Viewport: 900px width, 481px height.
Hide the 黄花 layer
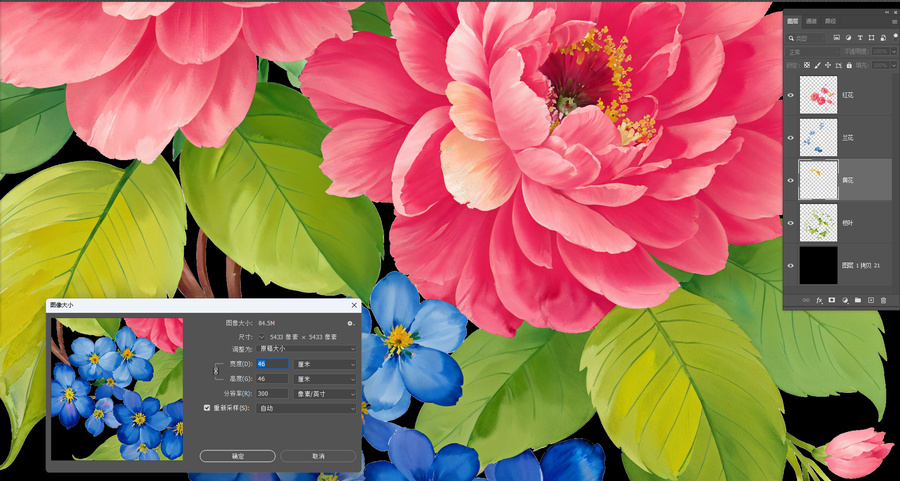click(791, 180)
